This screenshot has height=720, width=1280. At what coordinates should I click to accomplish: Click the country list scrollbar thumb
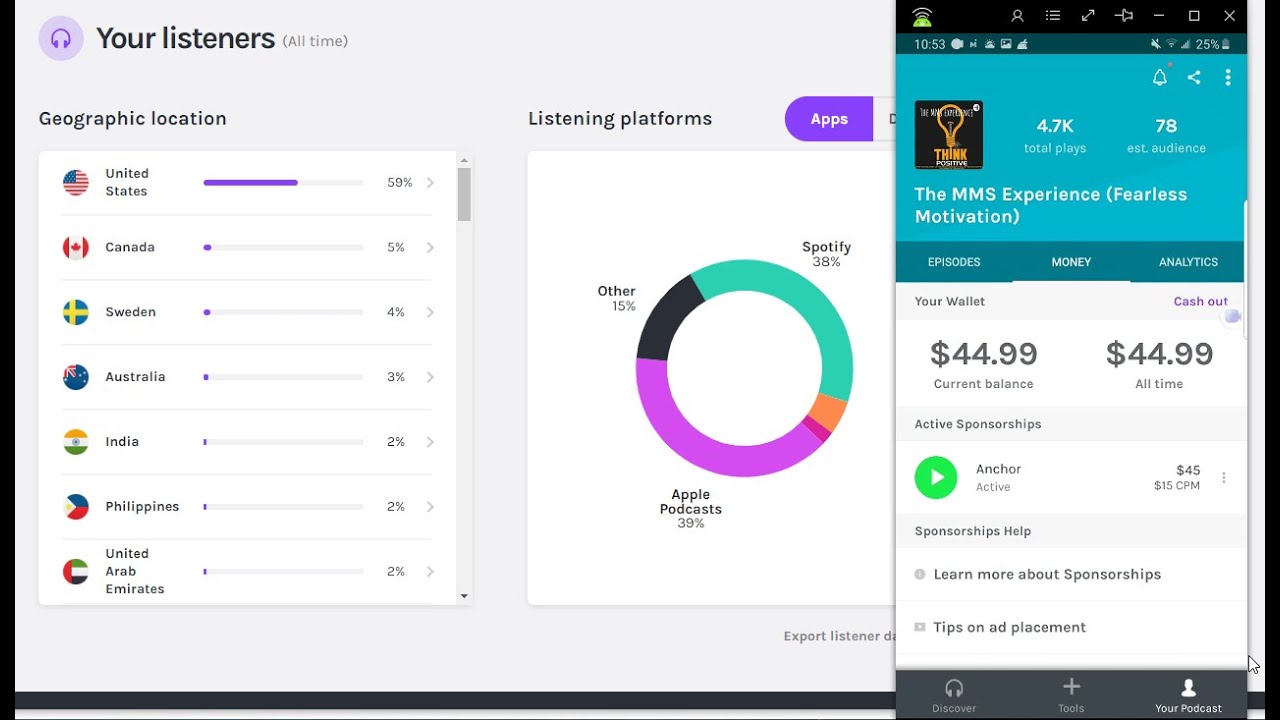point(464,194)
